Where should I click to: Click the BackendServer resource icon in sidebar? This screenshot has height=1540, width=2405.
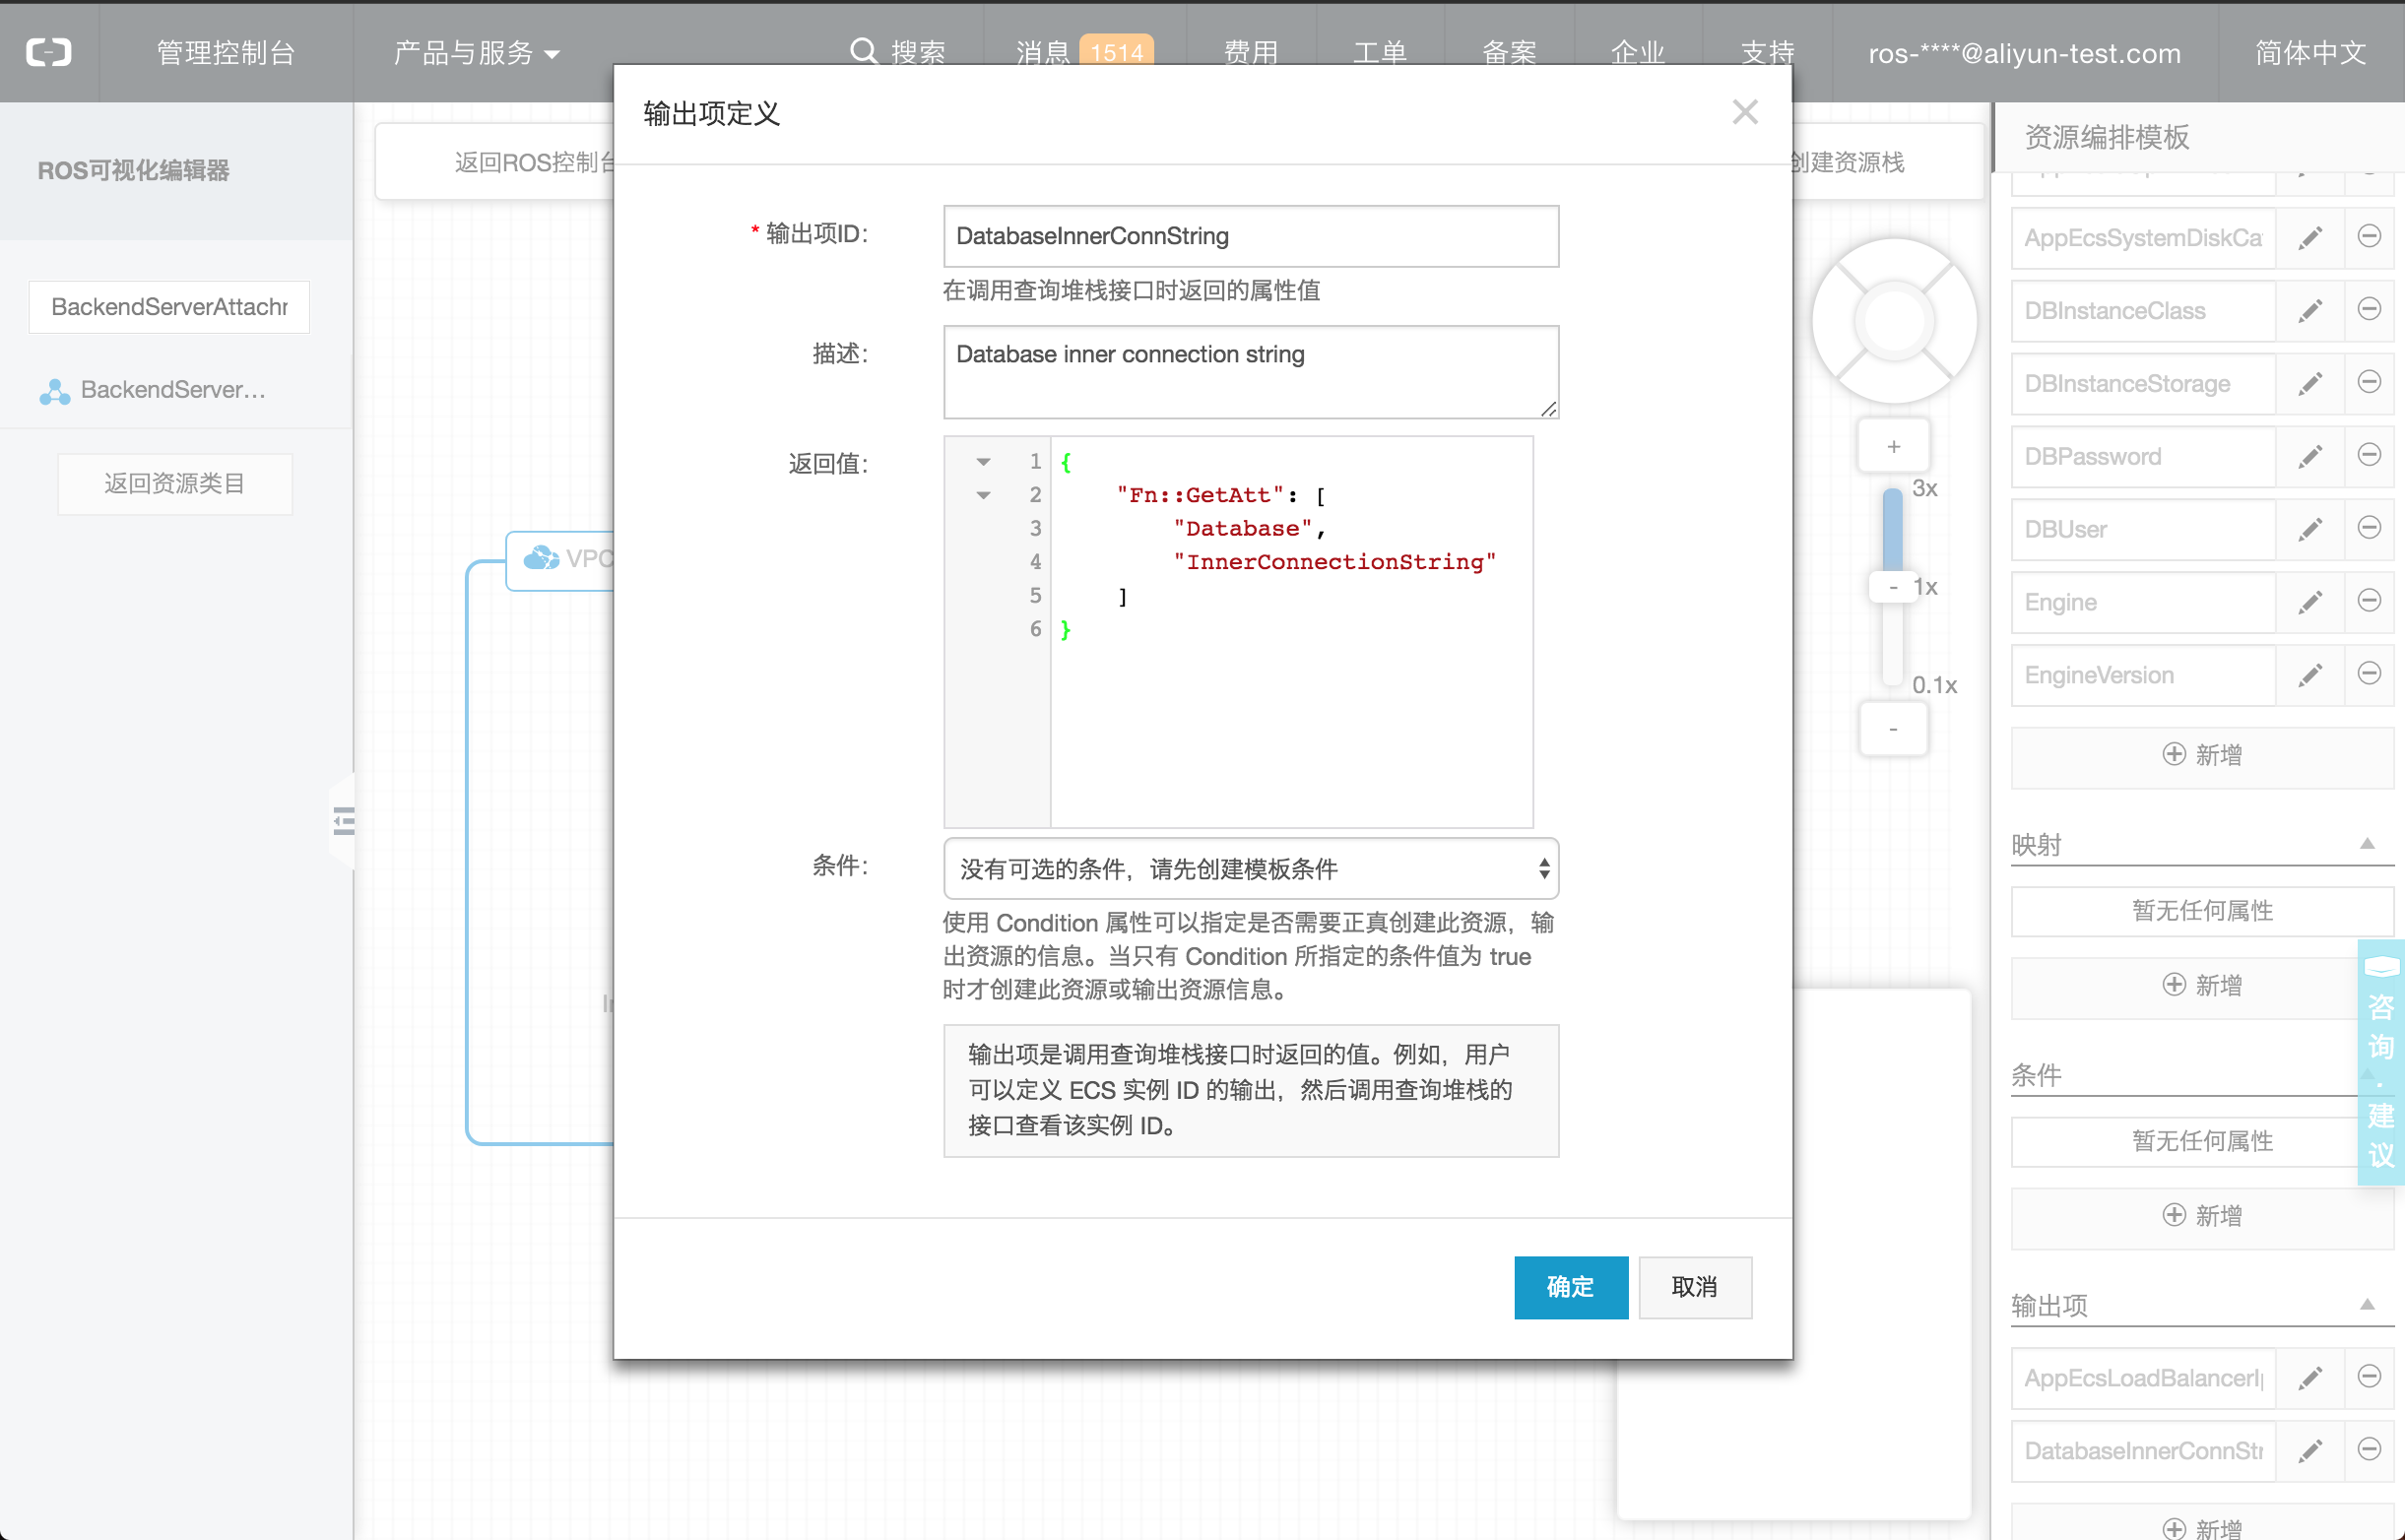pos(54,391)
